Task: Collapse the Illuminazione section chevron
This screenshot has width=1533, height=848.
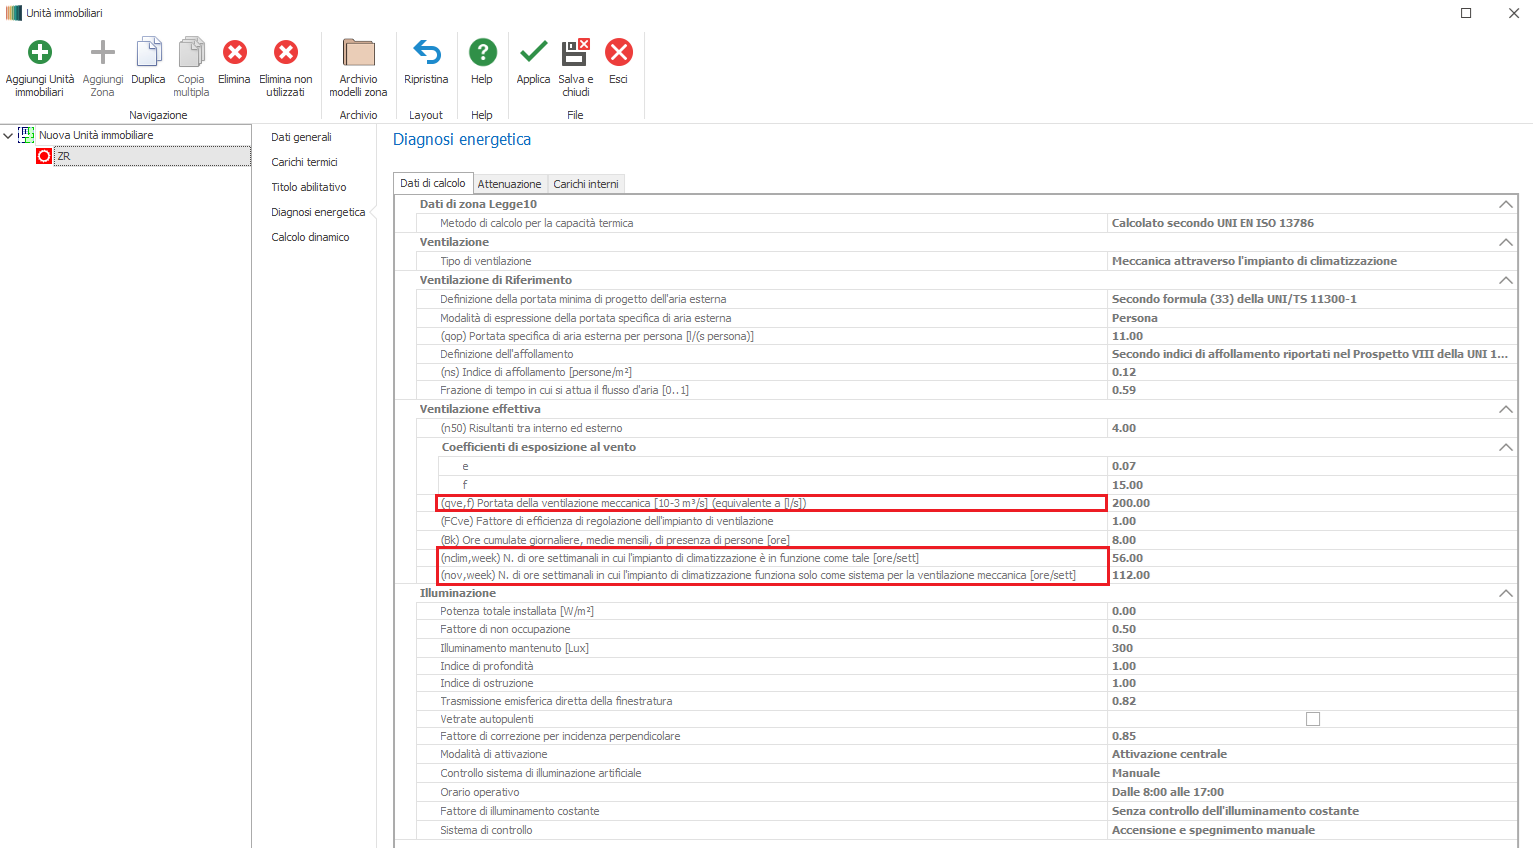Action: point(1505,593)
